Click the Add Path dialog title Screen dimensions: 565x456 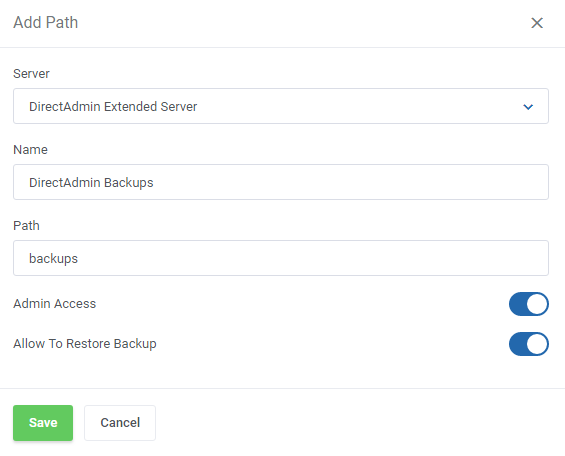46,22
